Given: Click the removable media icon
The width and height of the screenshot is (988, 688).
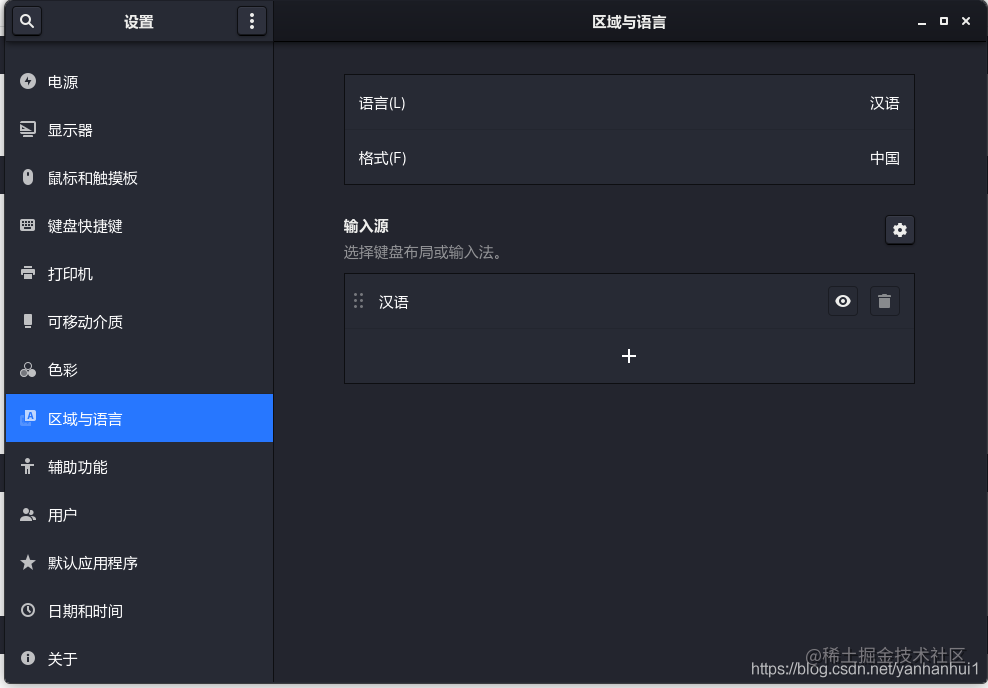Looking at the screenshot, I should pos(28,321).
